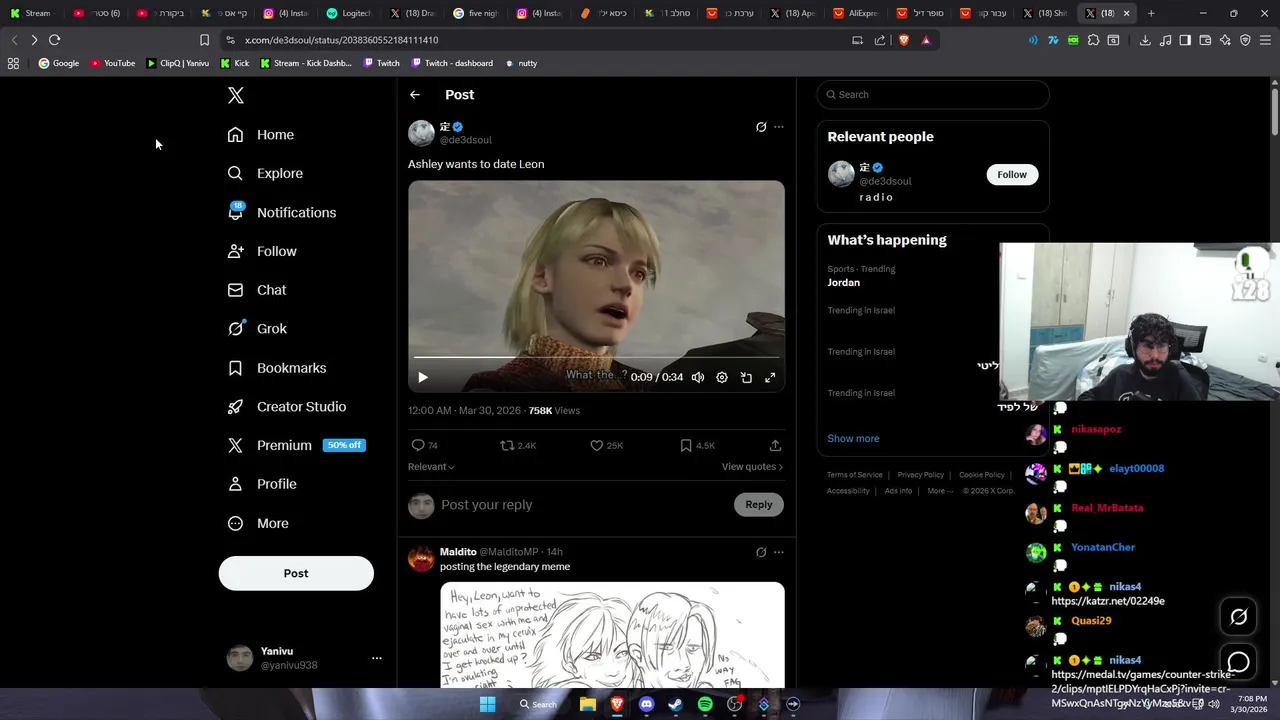This screenshot has height=720, width=1280.
Task: Bookmark this page via address bar icon
Action: pyautogui.click(x=204, y=40)
